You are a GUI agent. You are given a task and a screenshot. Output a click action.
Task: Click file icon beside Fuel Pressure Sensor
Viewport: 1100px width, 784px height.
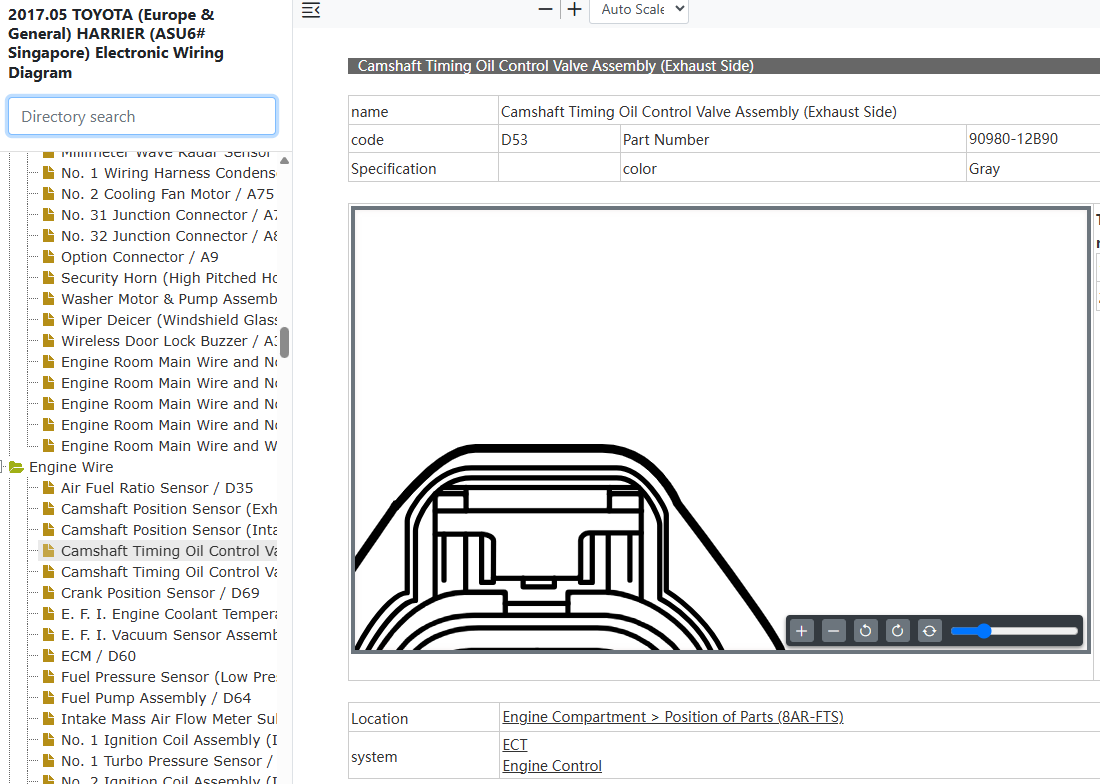click(x=48, y=677)
